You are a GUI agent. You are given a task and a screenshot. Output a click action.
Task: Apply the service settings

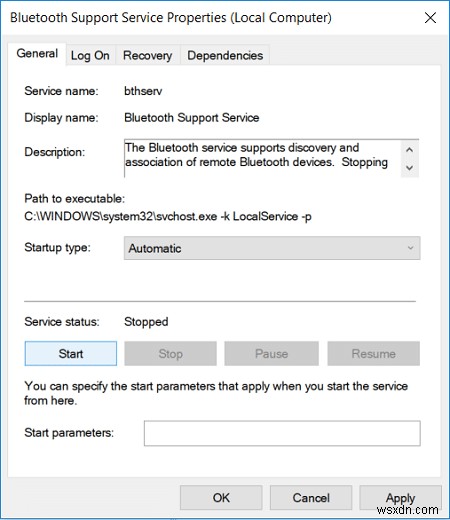pyautogui.click(x=400, y=498)
